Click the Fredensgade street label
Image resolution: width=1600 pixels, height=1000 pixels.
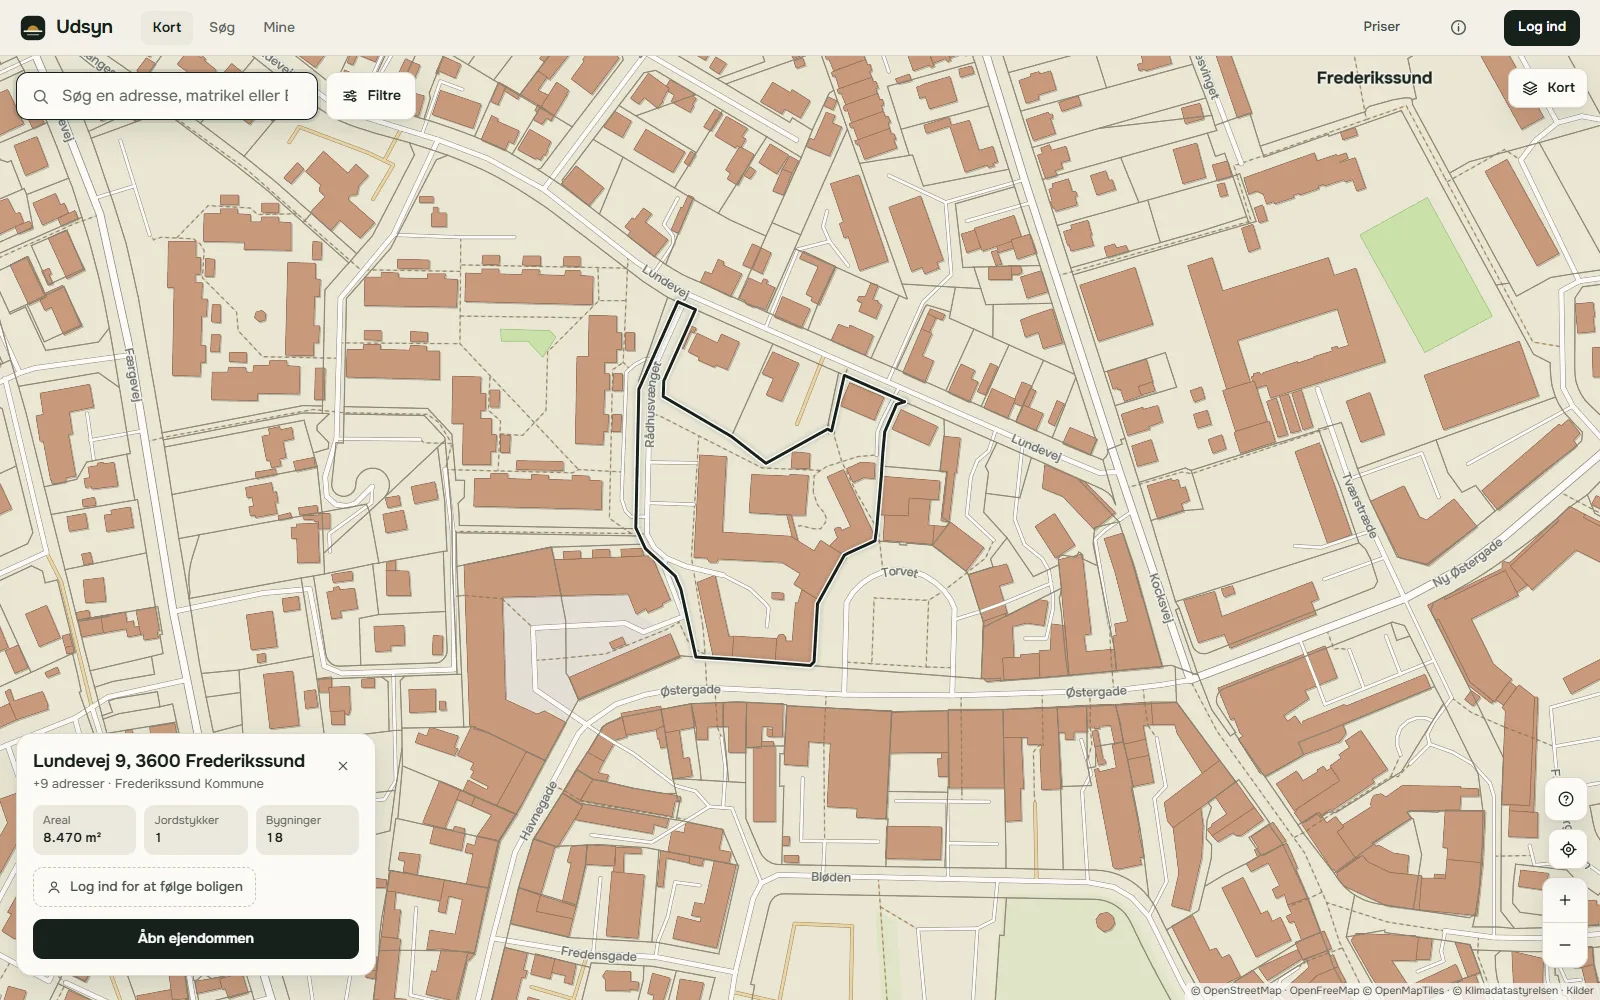[598, 954]
